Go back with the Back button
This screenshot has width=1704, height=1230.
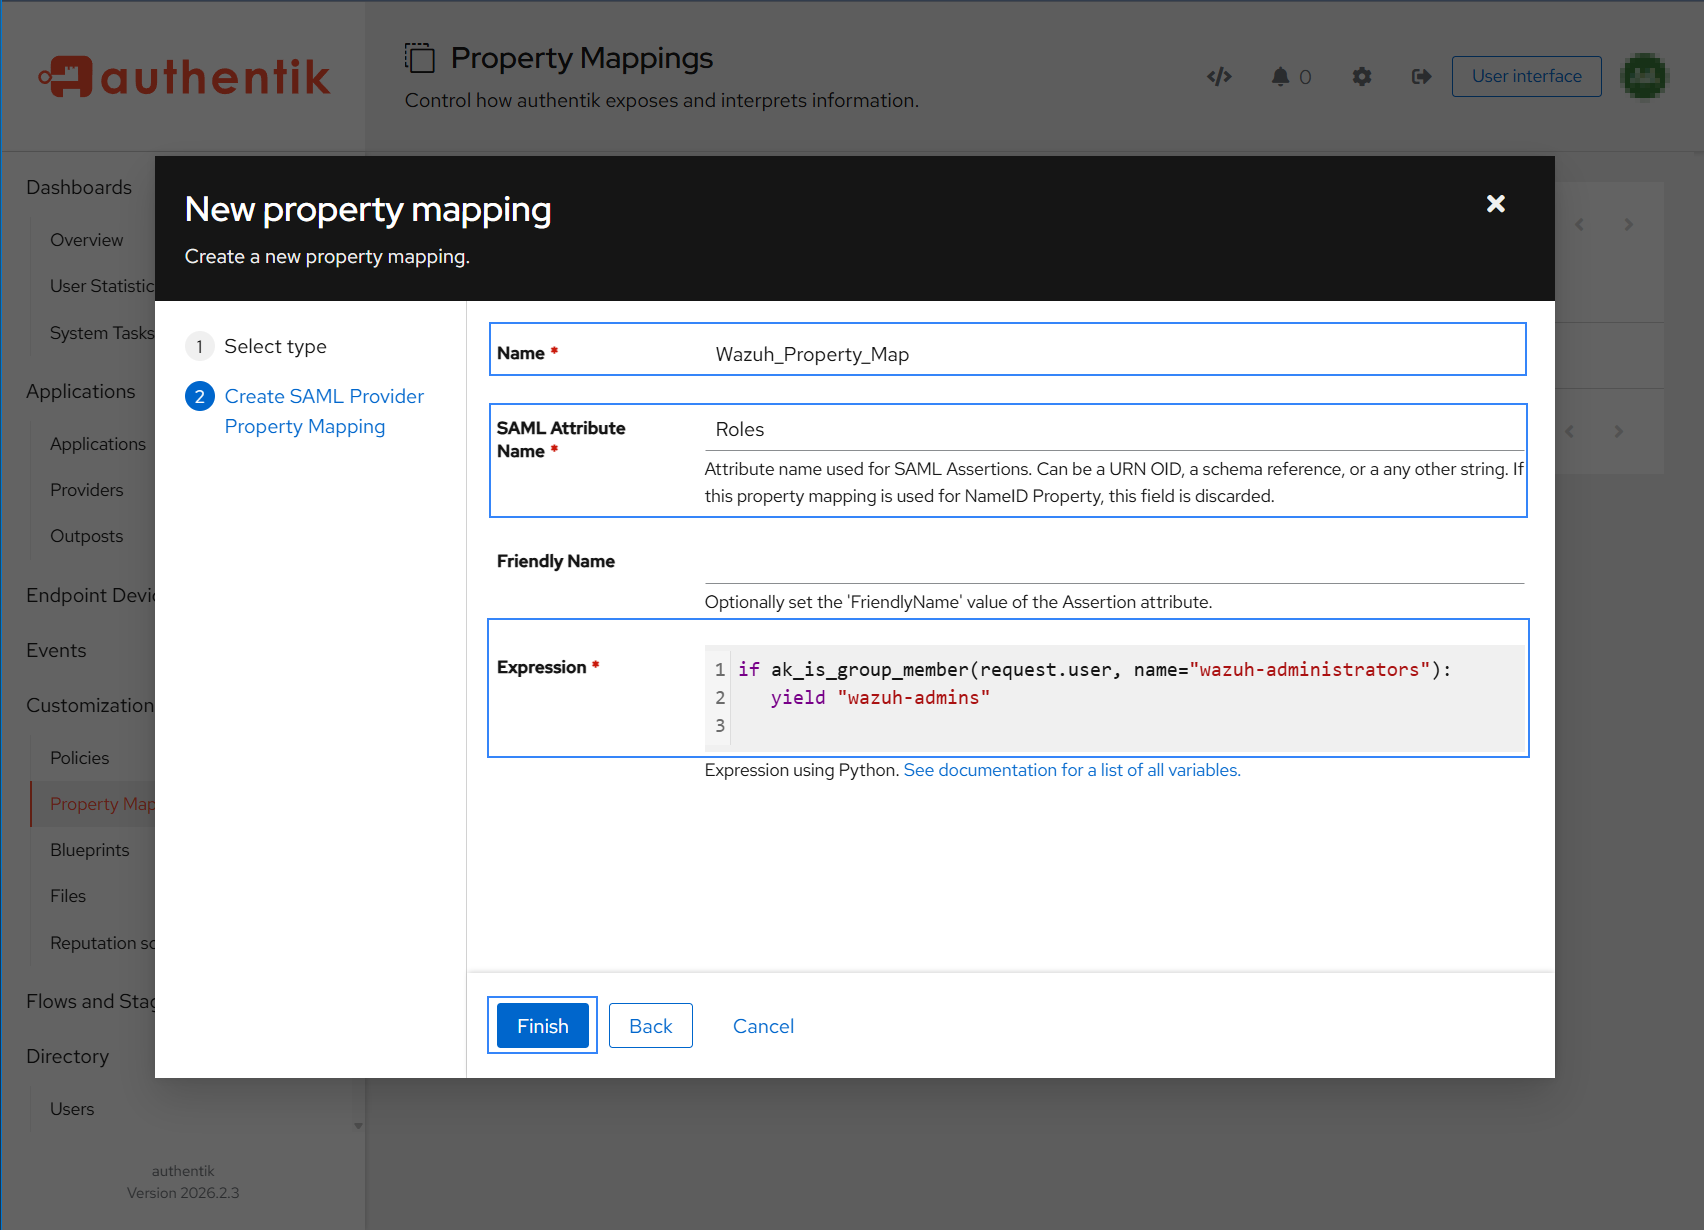pyautogui.click(x=650, y=1026)
